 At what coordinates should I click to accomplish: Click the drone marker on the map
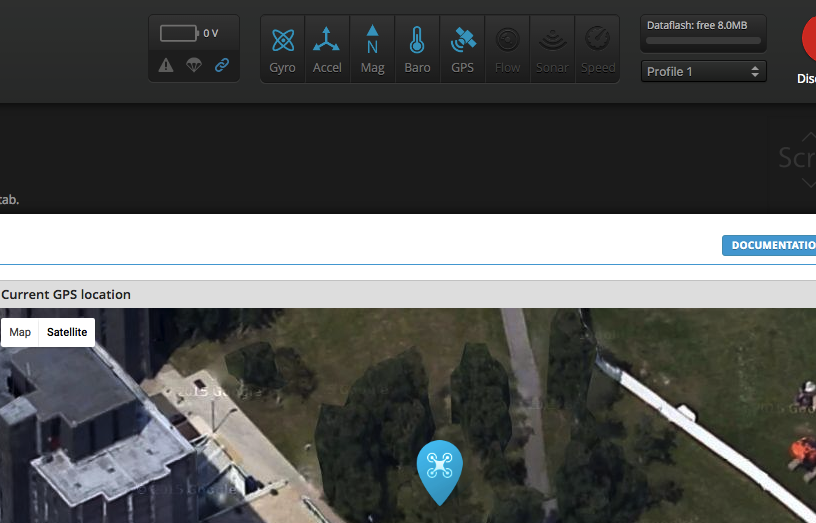point(440,472)
